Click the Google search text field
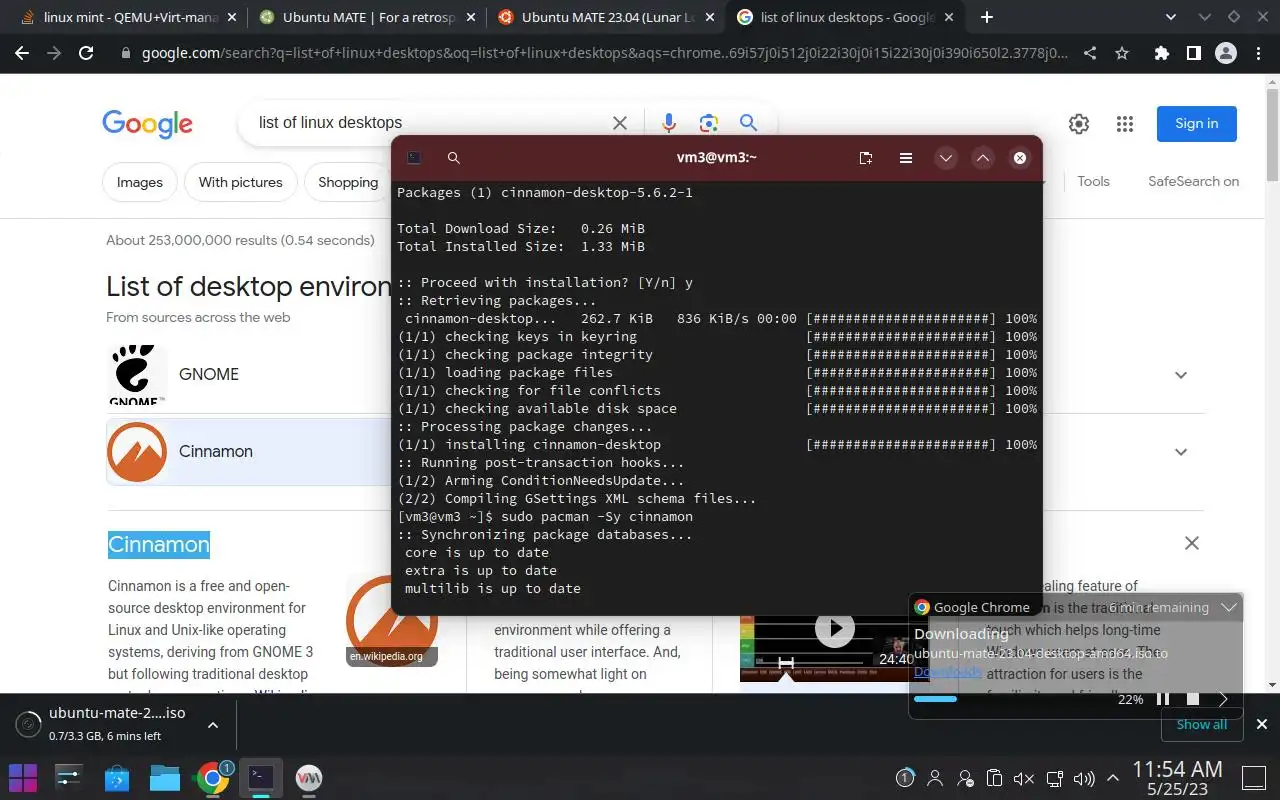The width and height of the screenshot is (1280, 800). pyautogui.click(x=430, y=123)
